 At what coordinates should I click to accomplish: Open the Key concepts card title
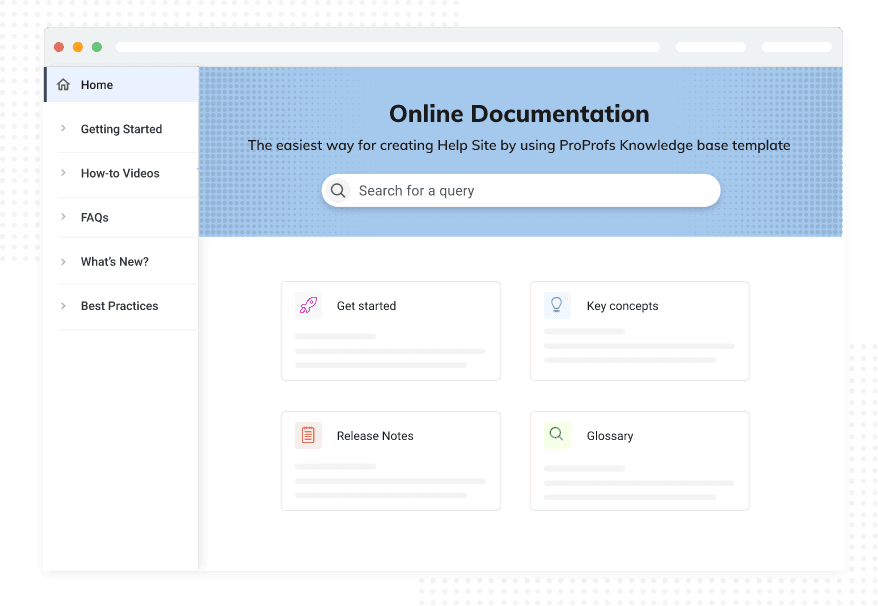[622, 306]
